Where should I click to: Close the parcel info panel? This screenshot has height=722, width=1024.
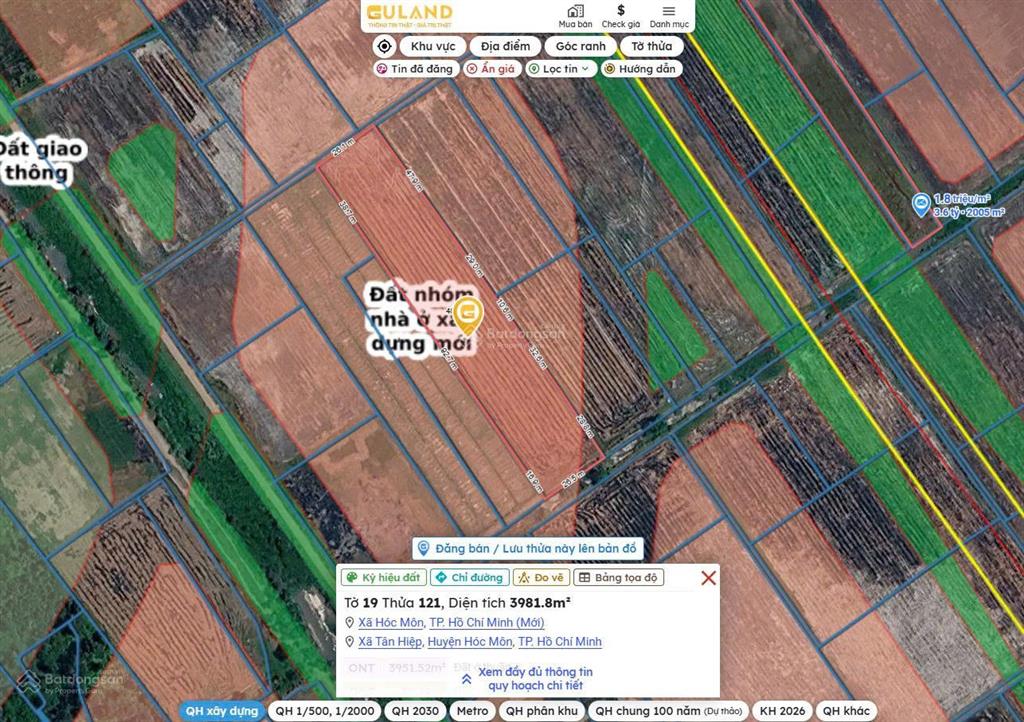coord(708,578)
